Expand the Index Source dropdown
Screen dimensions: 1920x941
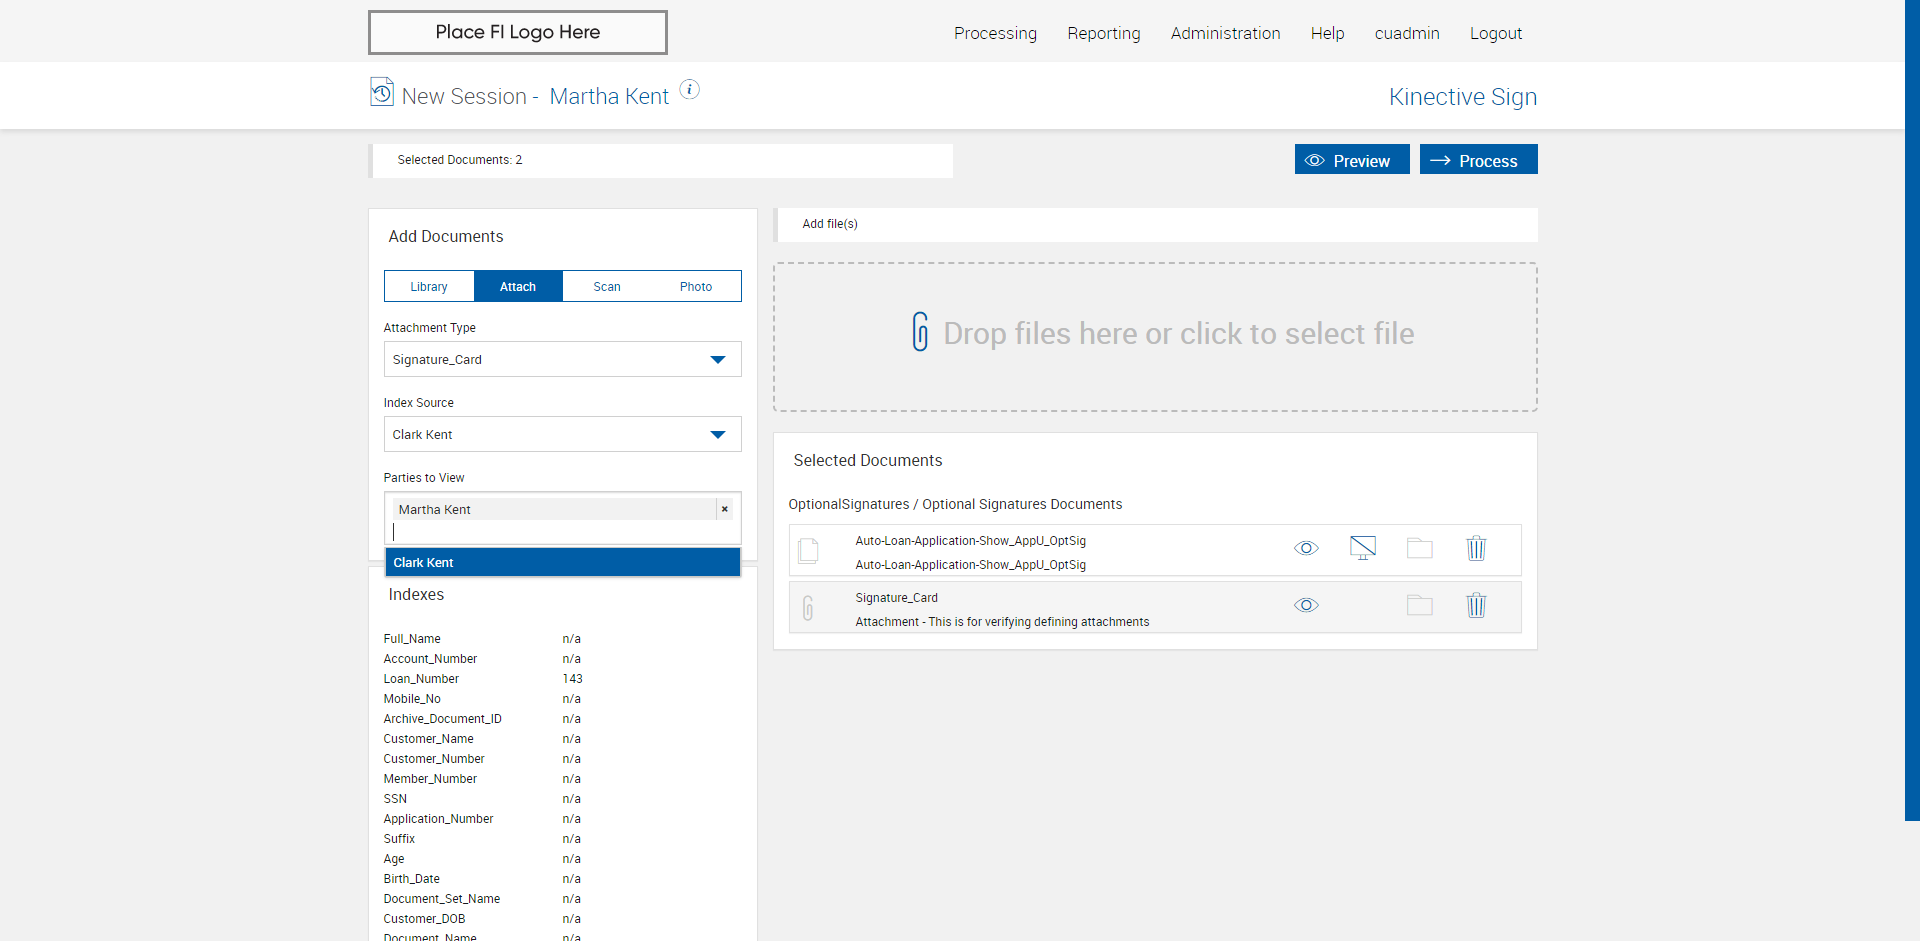click(x=562, y=434)
